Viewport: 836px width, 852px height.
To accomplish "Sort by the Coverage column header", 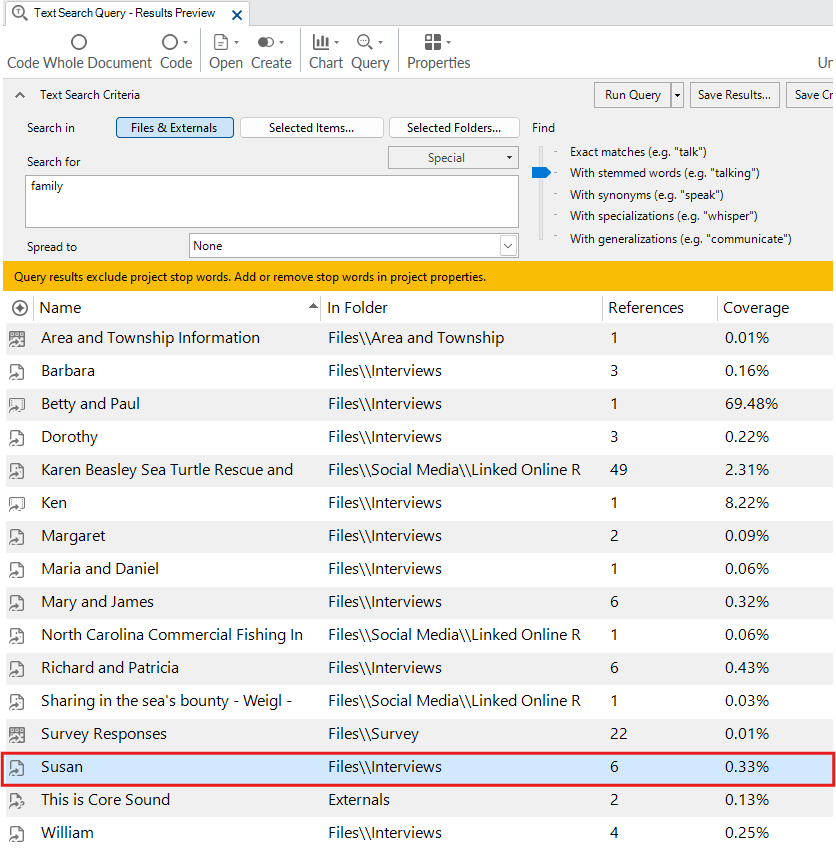I will (775, 308).
